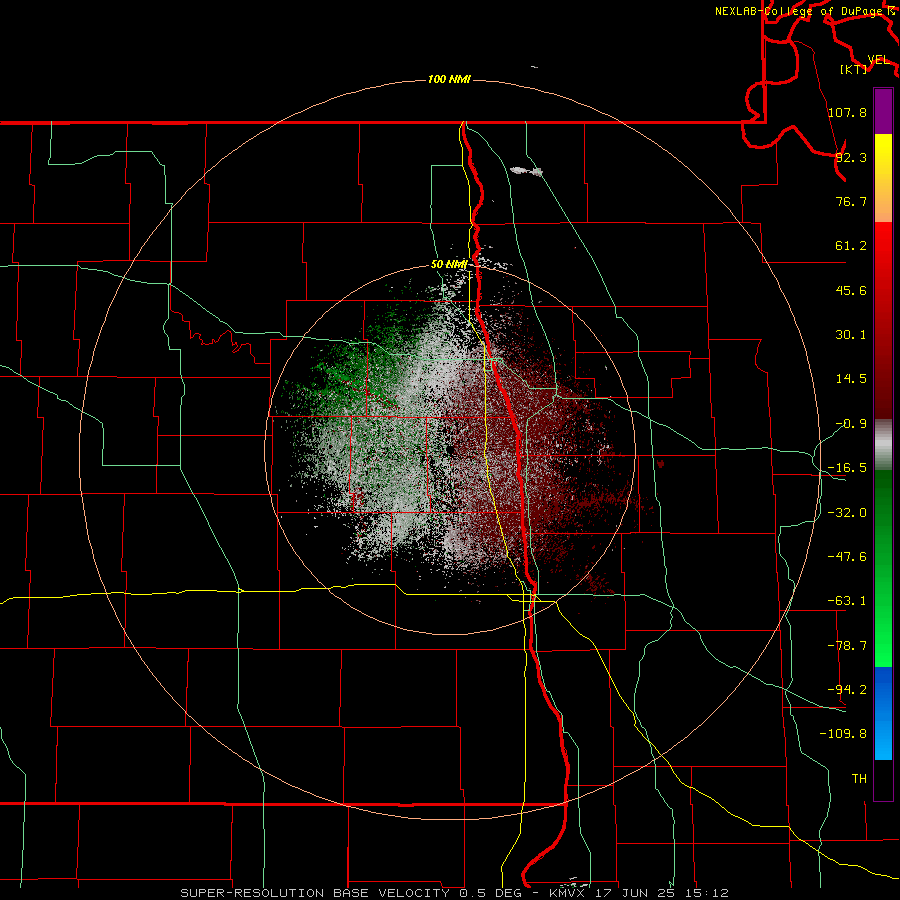Click the -94.2 scale value
The image size is (900, 900).
pos(847,689)
